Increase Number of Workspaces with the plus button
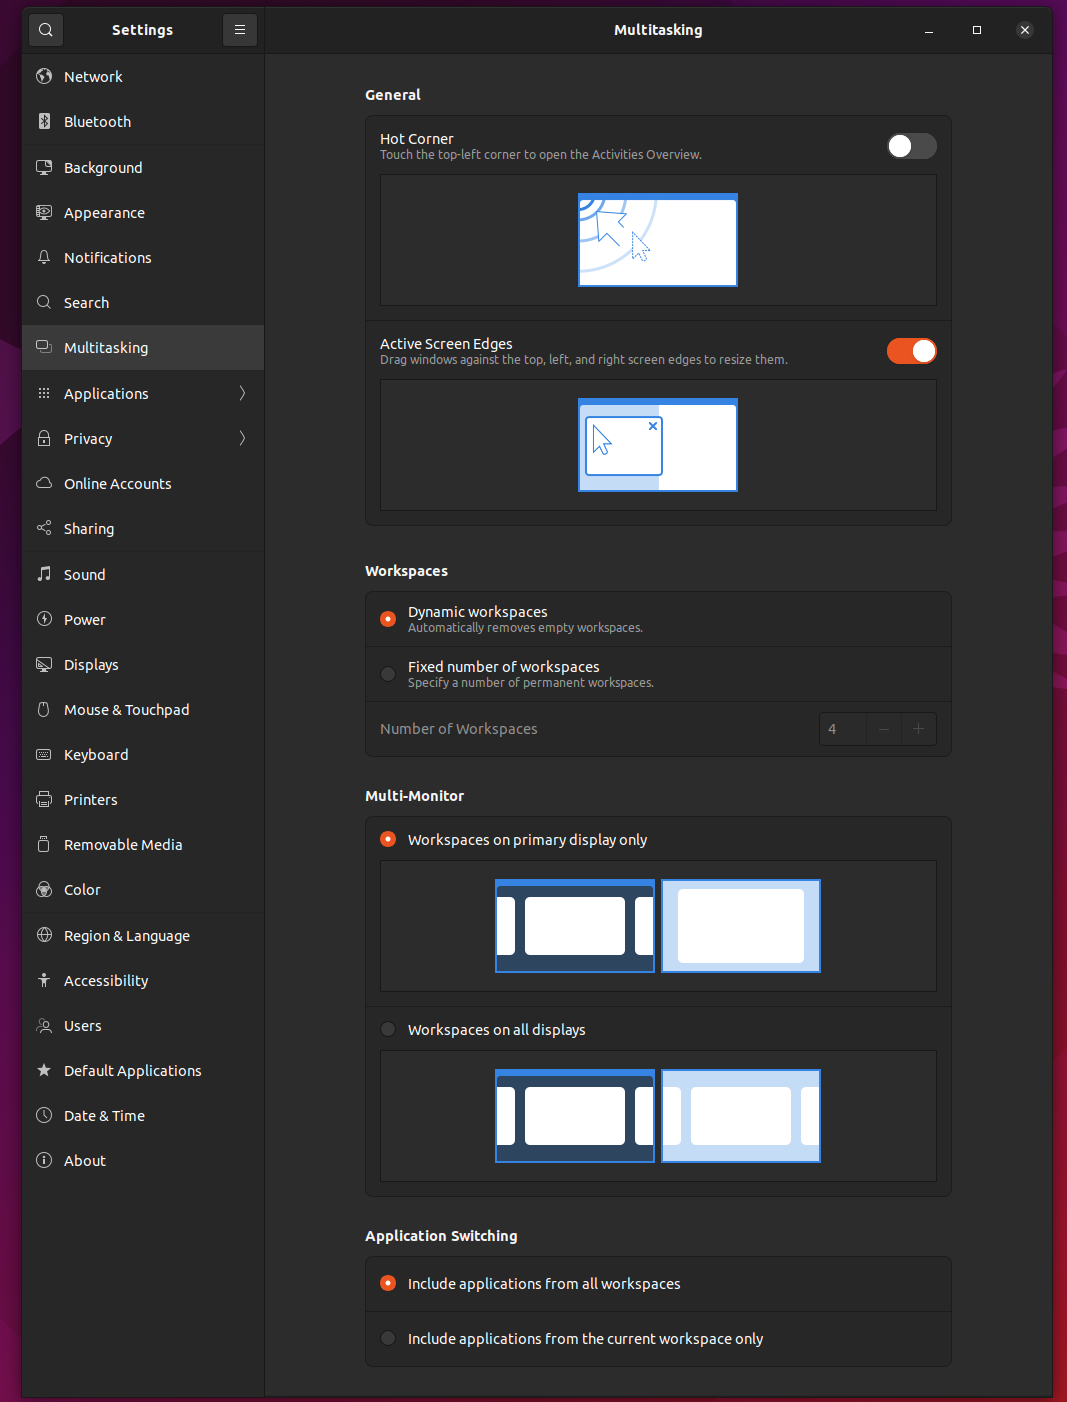 [919, 729]
